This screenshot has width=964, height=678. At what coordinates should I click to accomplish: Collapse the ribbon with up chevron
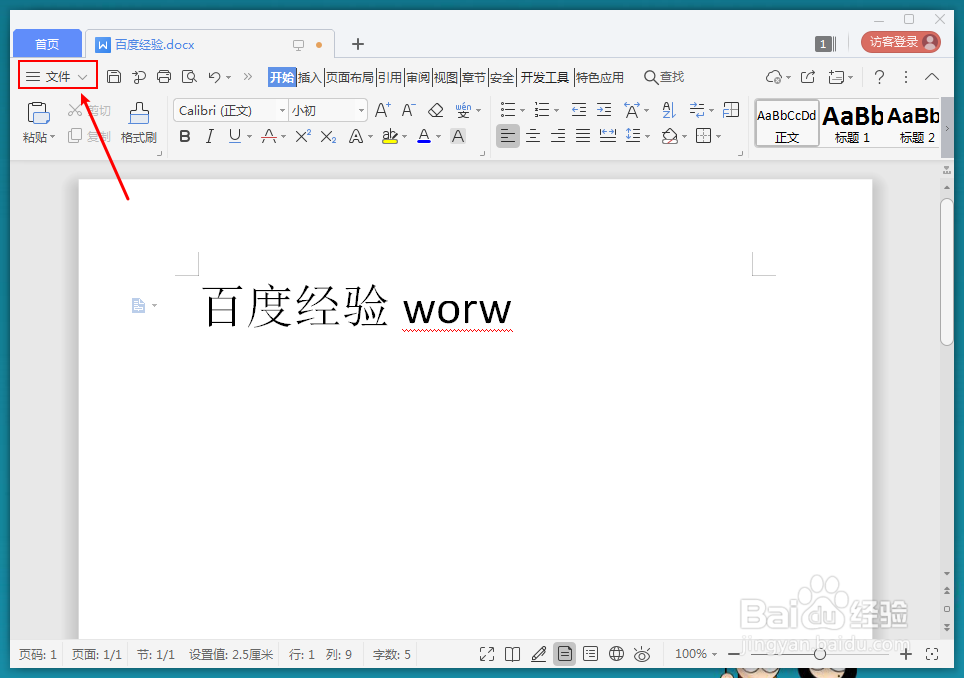[932, 77]
